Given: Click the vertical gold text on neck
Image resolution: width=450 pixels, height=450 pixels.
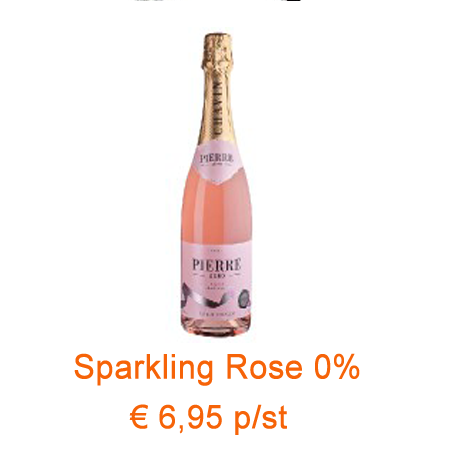Looking at the screenshot, I should (x=217, y=107).
